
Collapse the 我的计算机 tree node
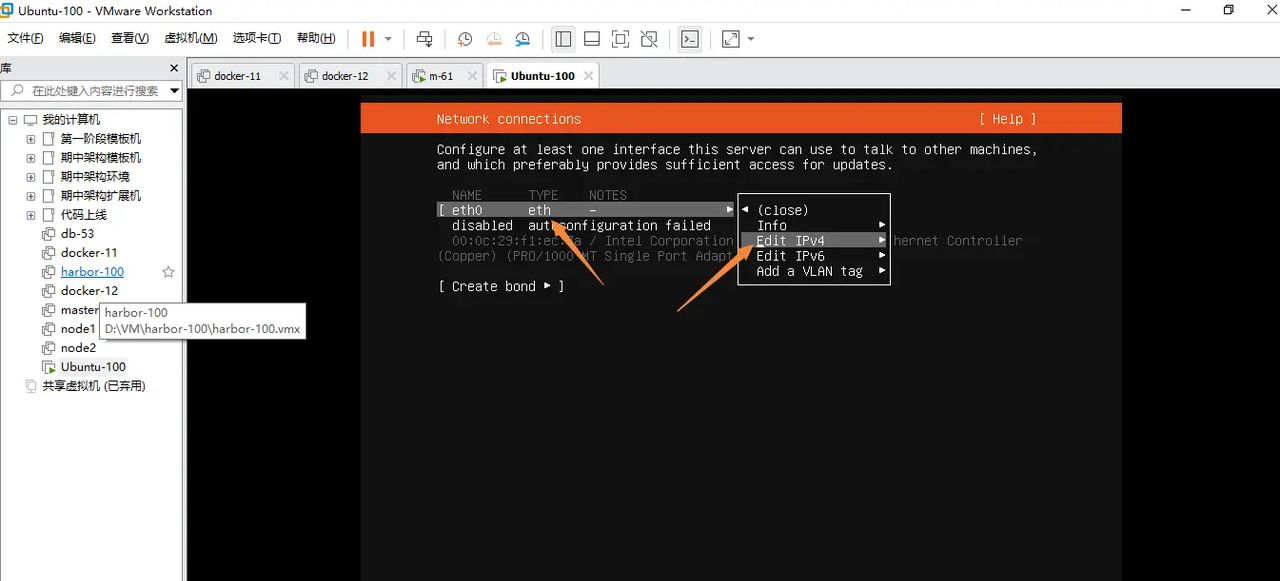[x=15, y=119]
